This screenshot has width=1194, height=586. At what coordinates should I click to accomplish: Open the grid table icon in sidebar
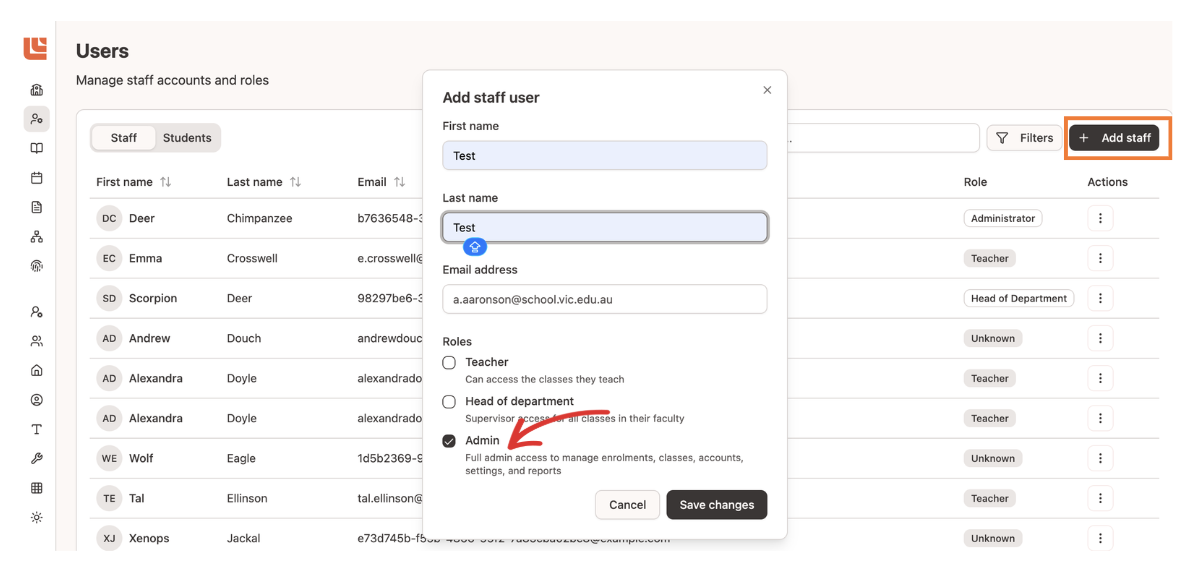(x=37, y=488)
